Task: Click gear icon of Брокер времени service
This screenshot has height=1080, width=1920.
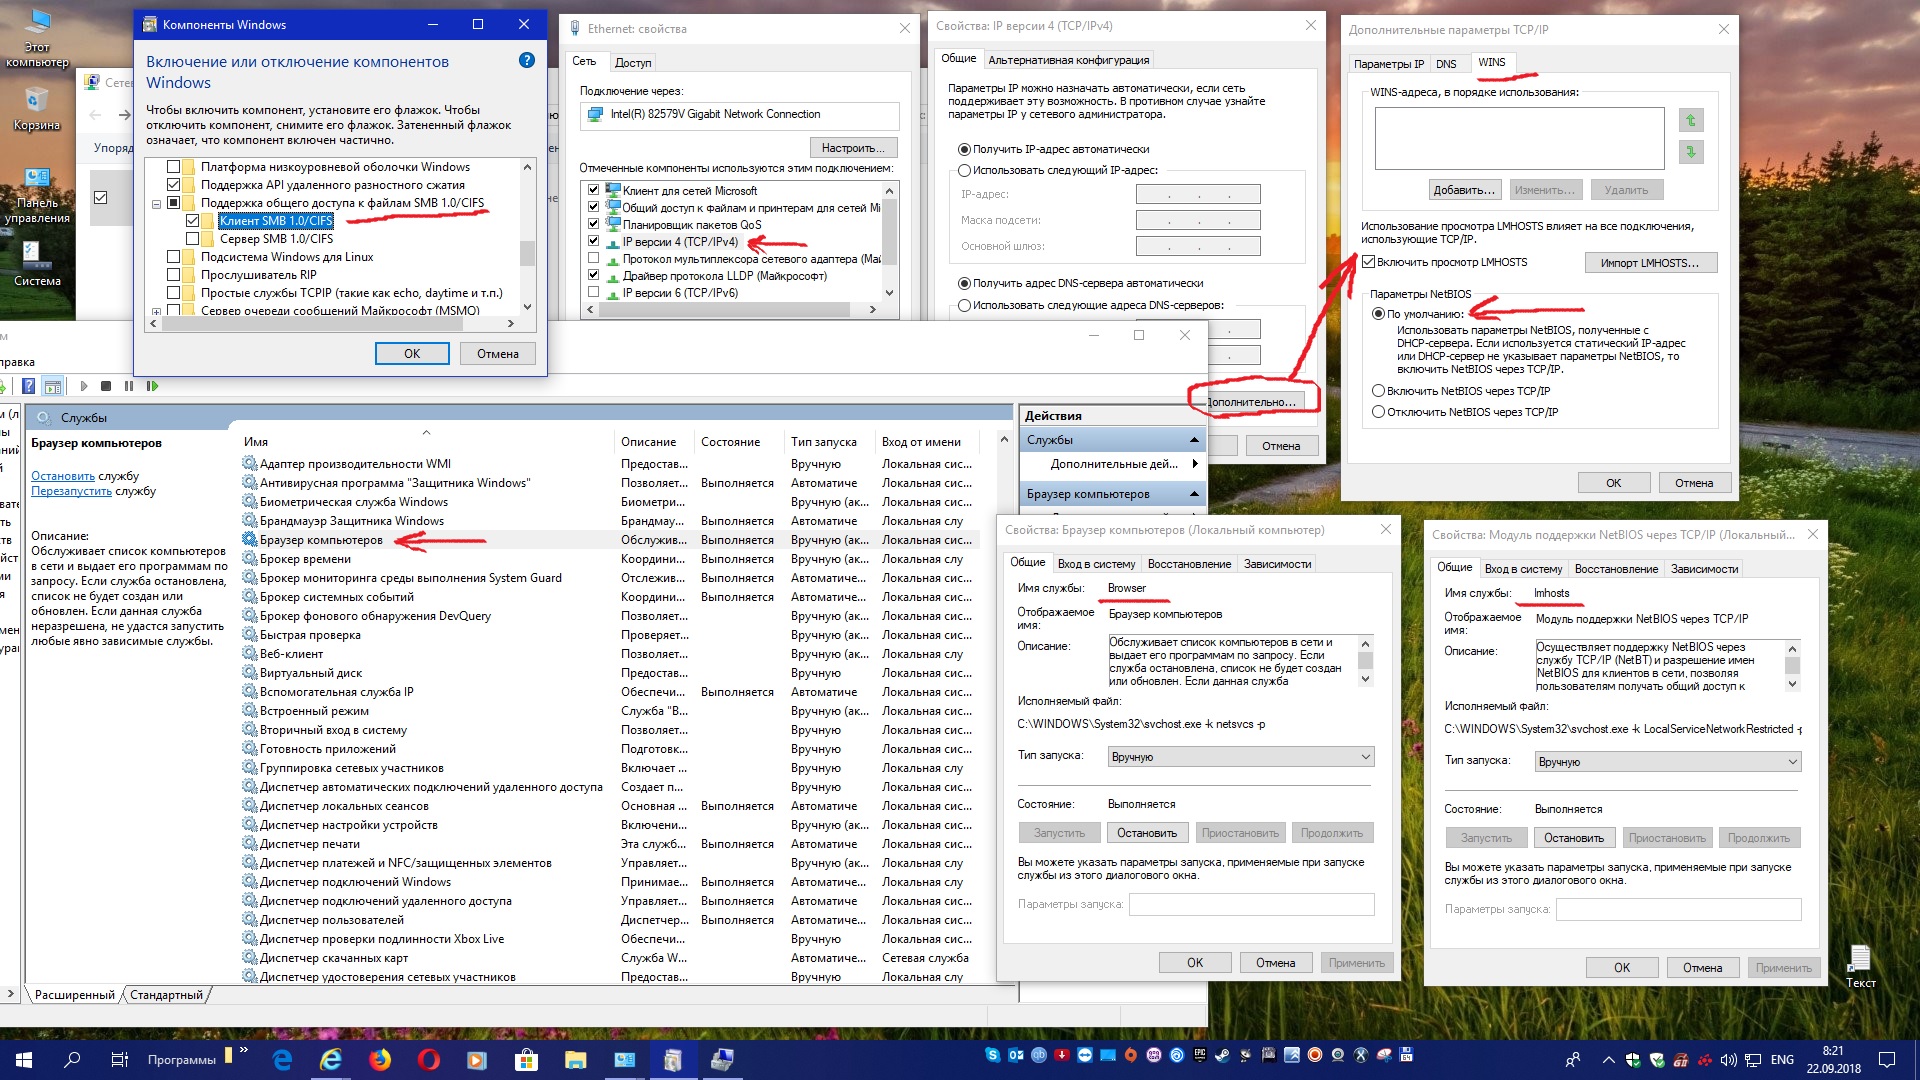Action: [x=250, y=559]
